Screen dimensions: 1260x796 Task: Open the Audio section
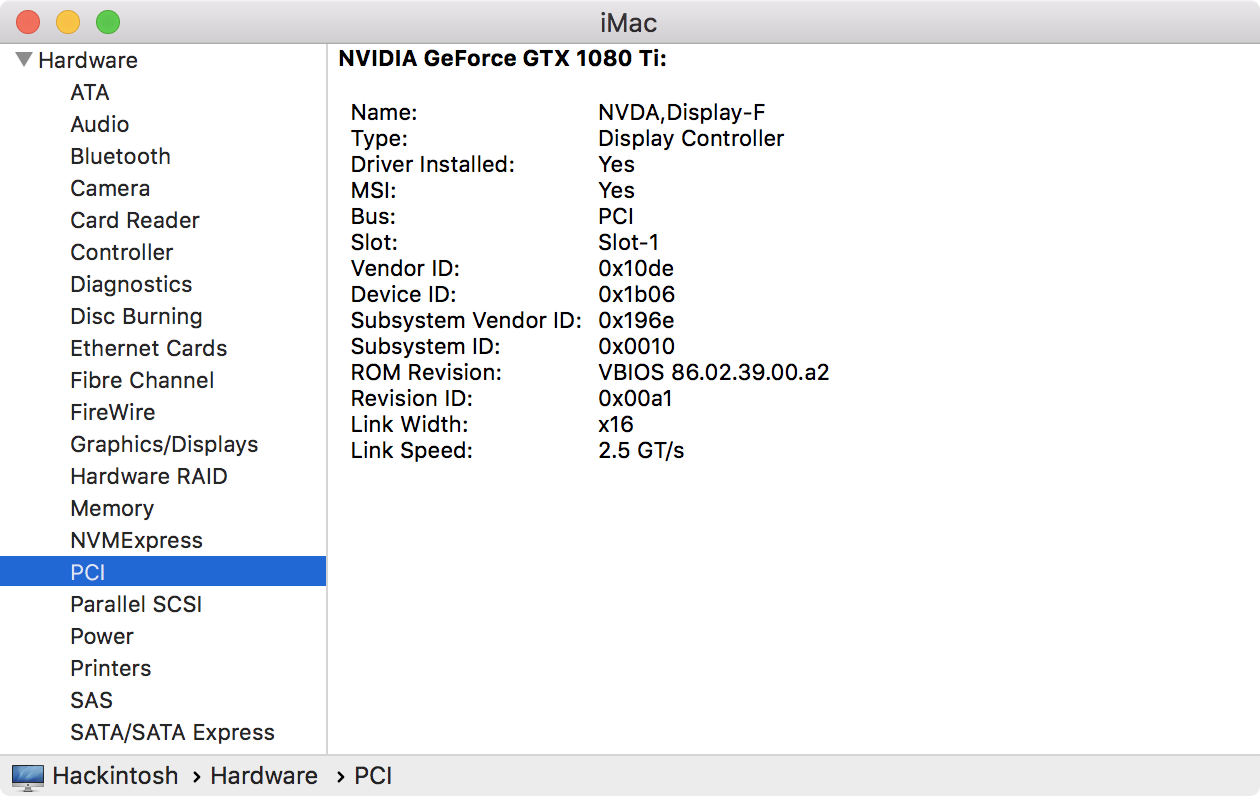click(100, 124)
